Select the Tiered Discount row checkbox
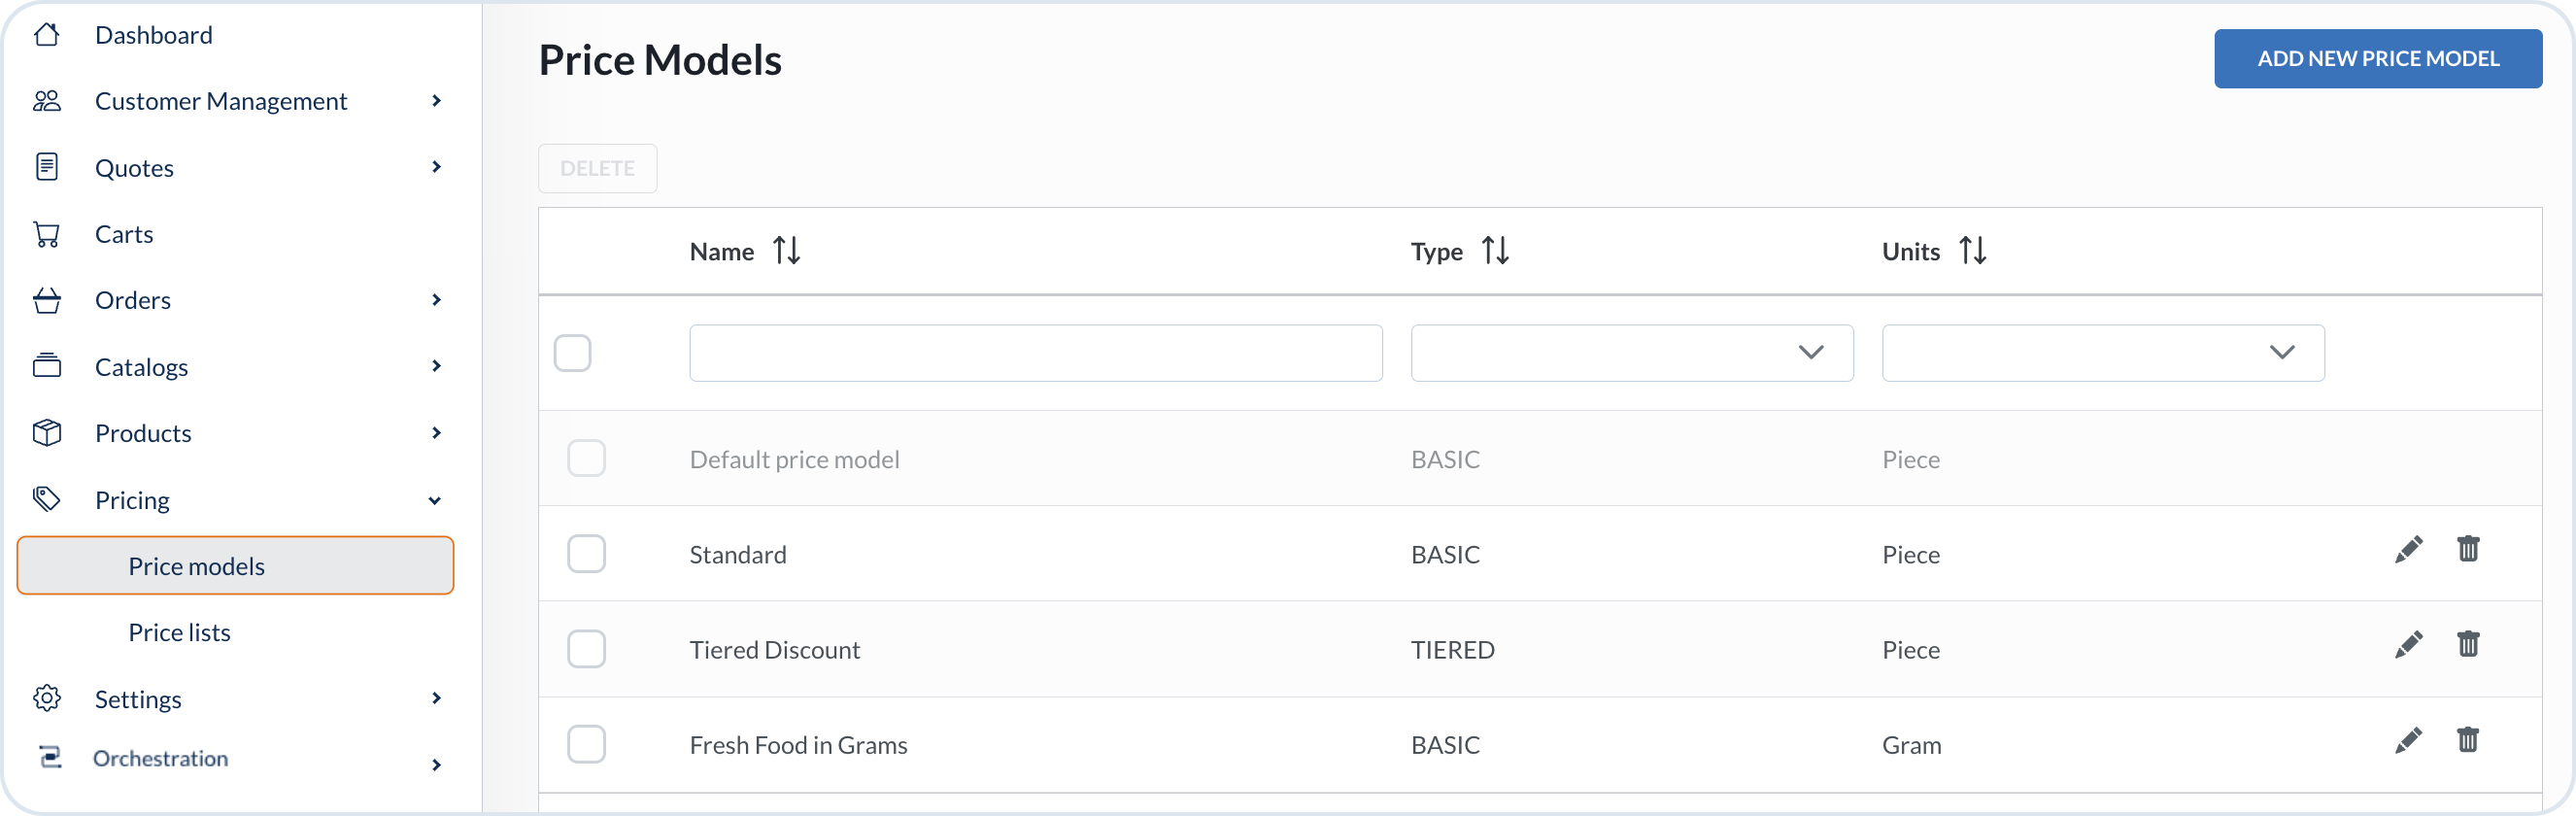The height and width of the screenshot is (816, 2576). [x=586, y=649]
